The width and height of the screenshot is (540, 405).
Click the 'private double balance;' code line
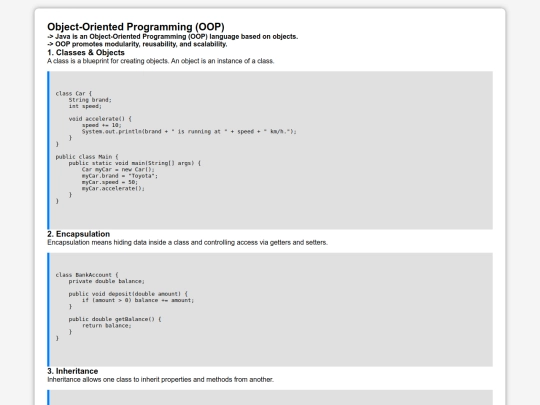pos(106,281)
